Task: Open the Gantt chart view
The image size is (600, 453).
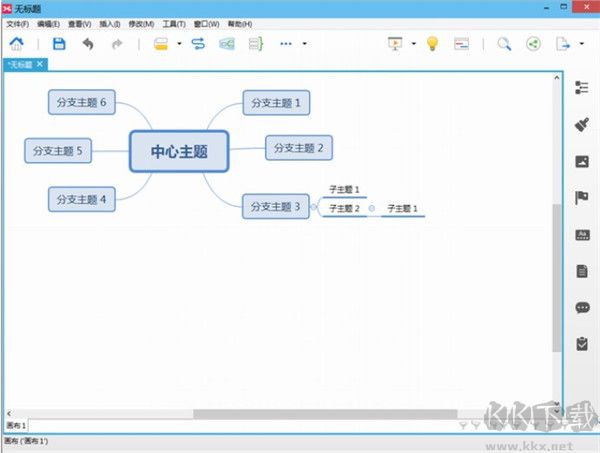Action: point(461,44)
